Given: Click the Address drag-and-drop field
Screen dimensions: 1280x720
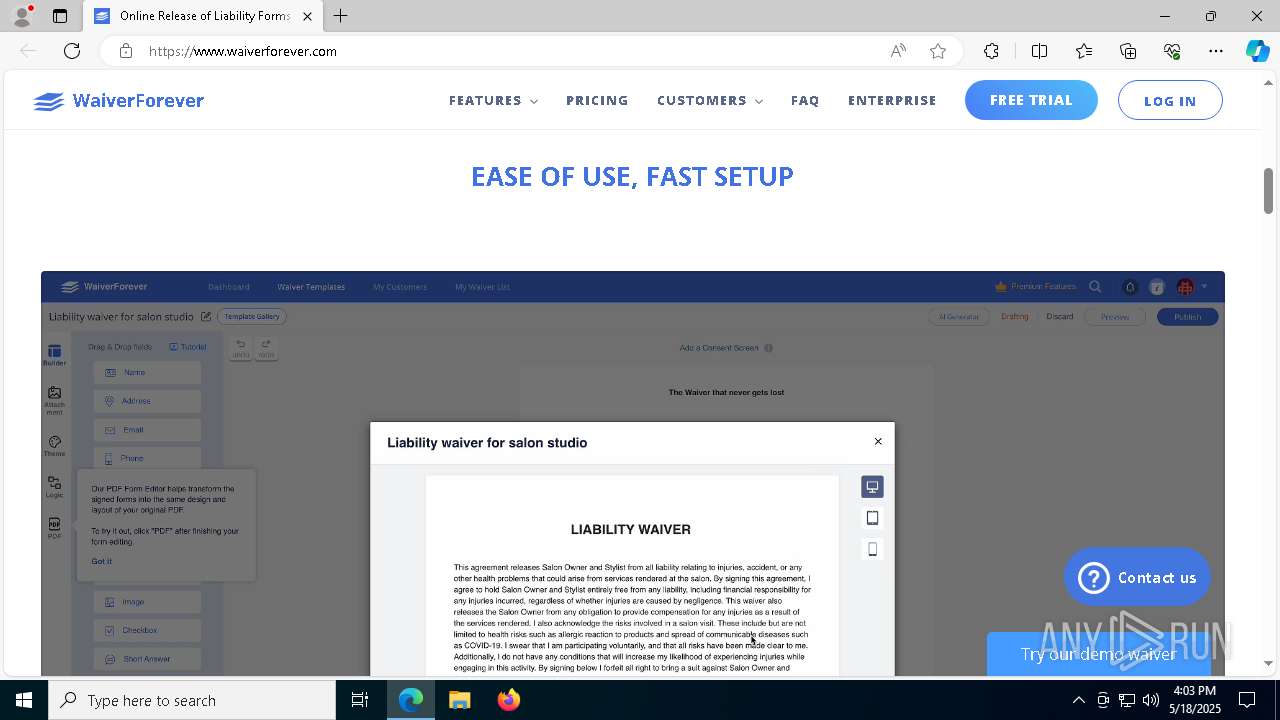Looking at the screenshot, I should (x=148, y=401).
